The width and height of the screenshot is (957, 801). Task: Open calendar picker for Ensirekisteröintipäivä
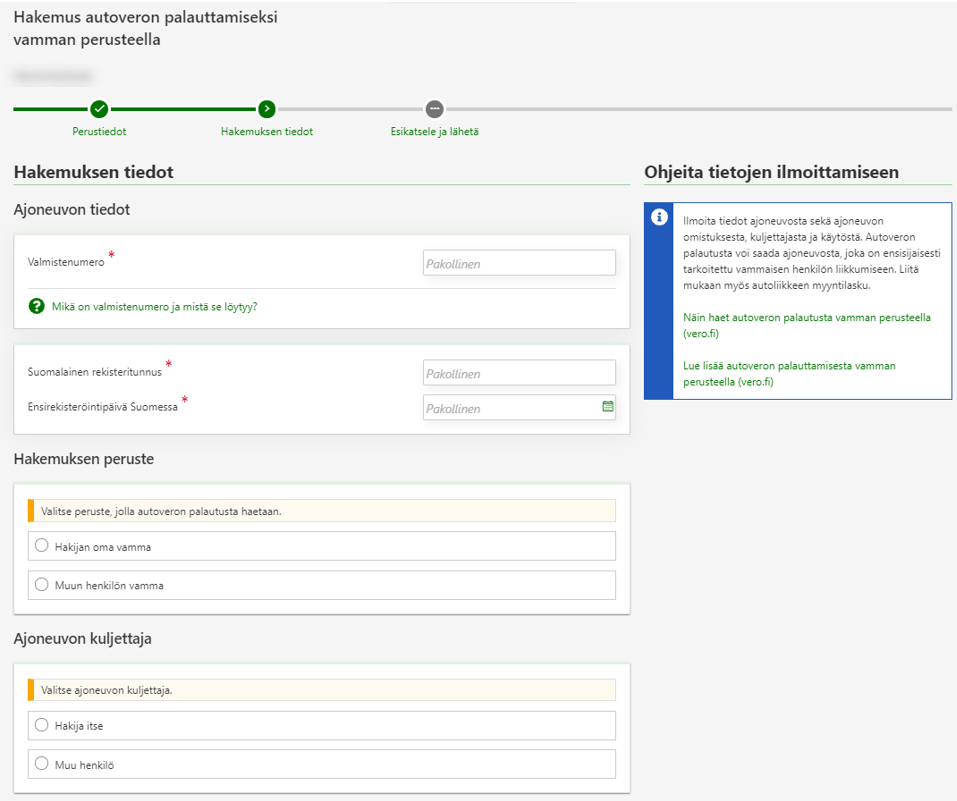click(x=607, y=407)
